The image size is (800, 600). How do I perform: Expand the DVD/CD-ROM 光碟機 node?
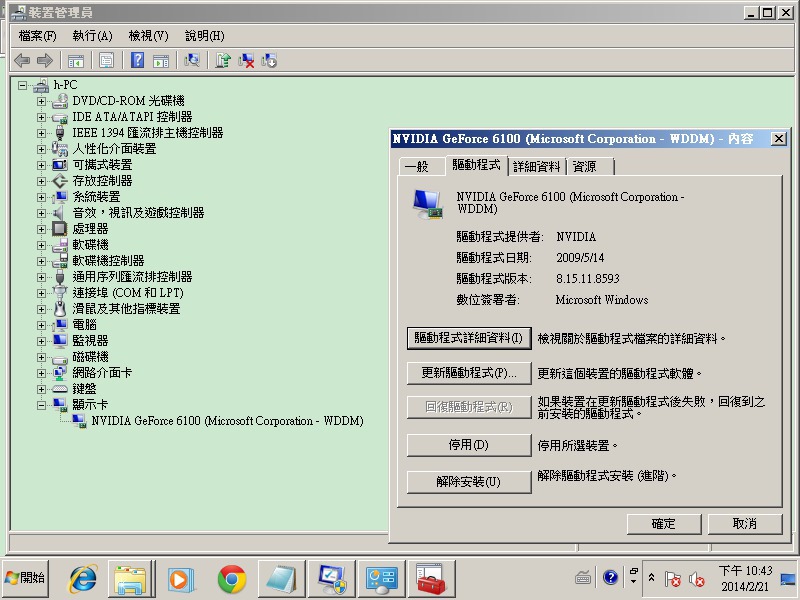click(x=41, y=101)
